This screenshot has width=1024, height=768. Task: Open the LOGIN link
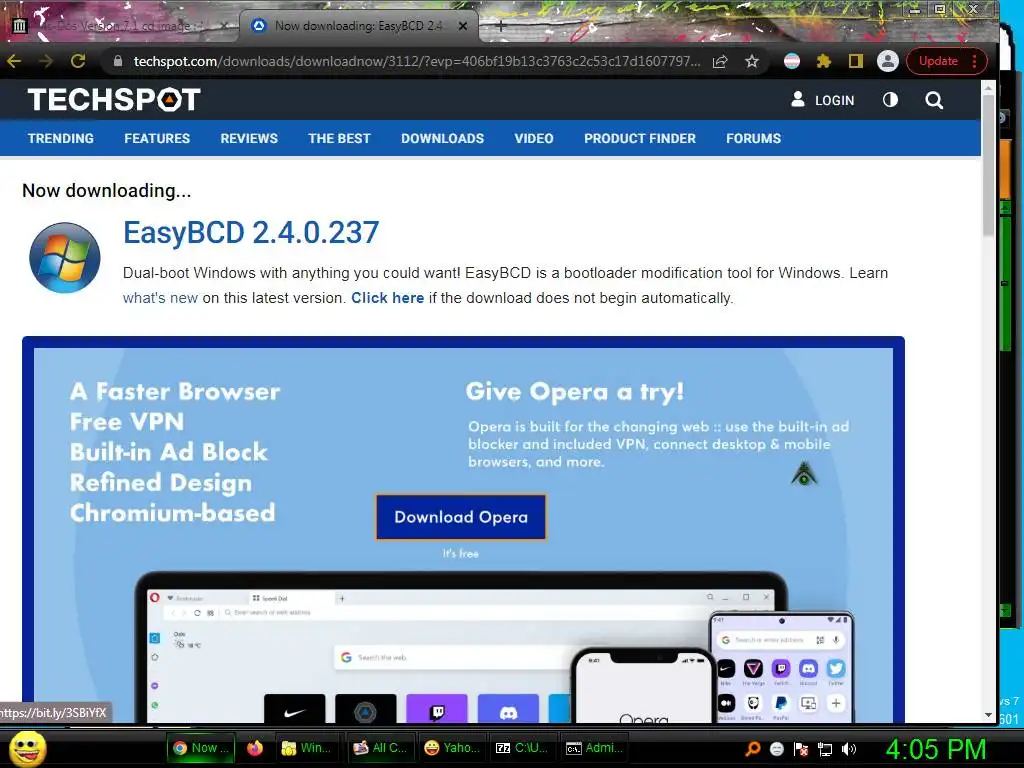[822, 100]
